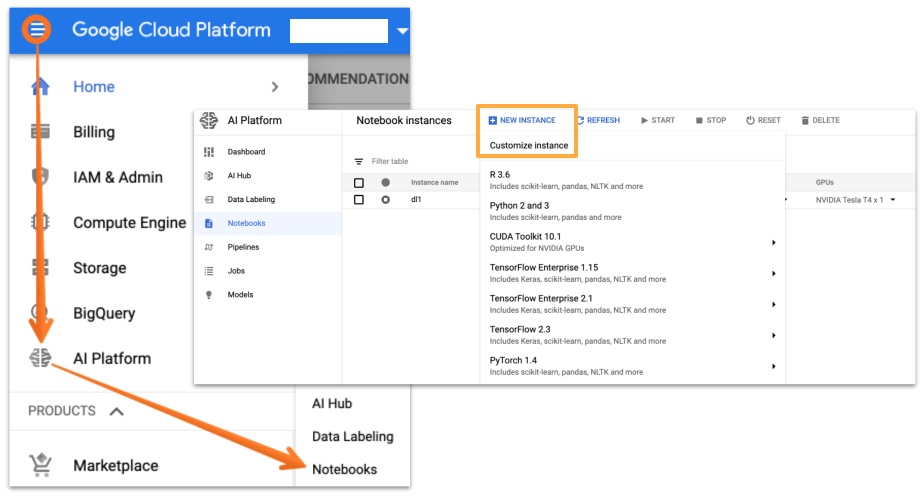Viewport: 924px width, 497px height.
Task: Check the dl1 instance checkbox
Action: tap(359, 200)
